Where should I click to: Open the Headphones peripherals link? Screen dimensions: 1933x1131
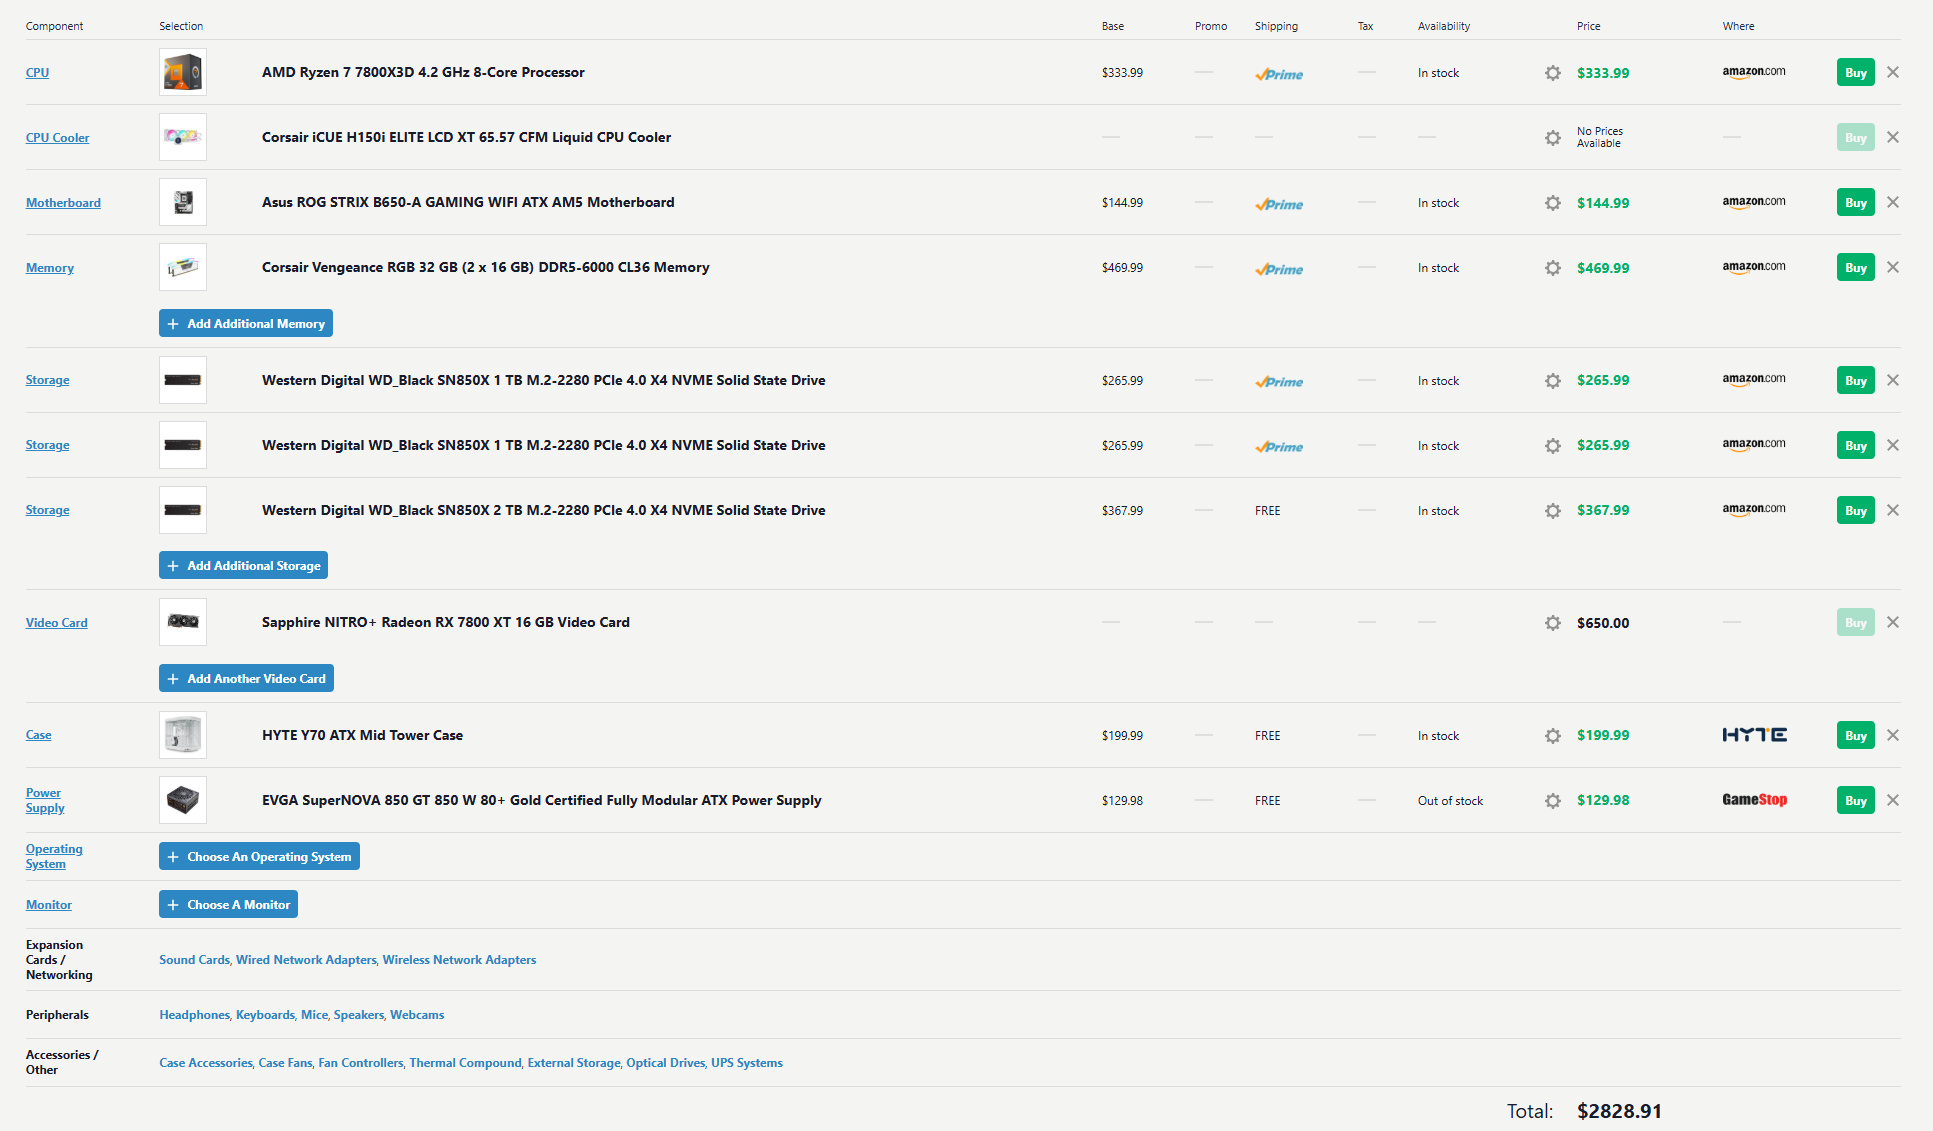(x=194, y=1015)
